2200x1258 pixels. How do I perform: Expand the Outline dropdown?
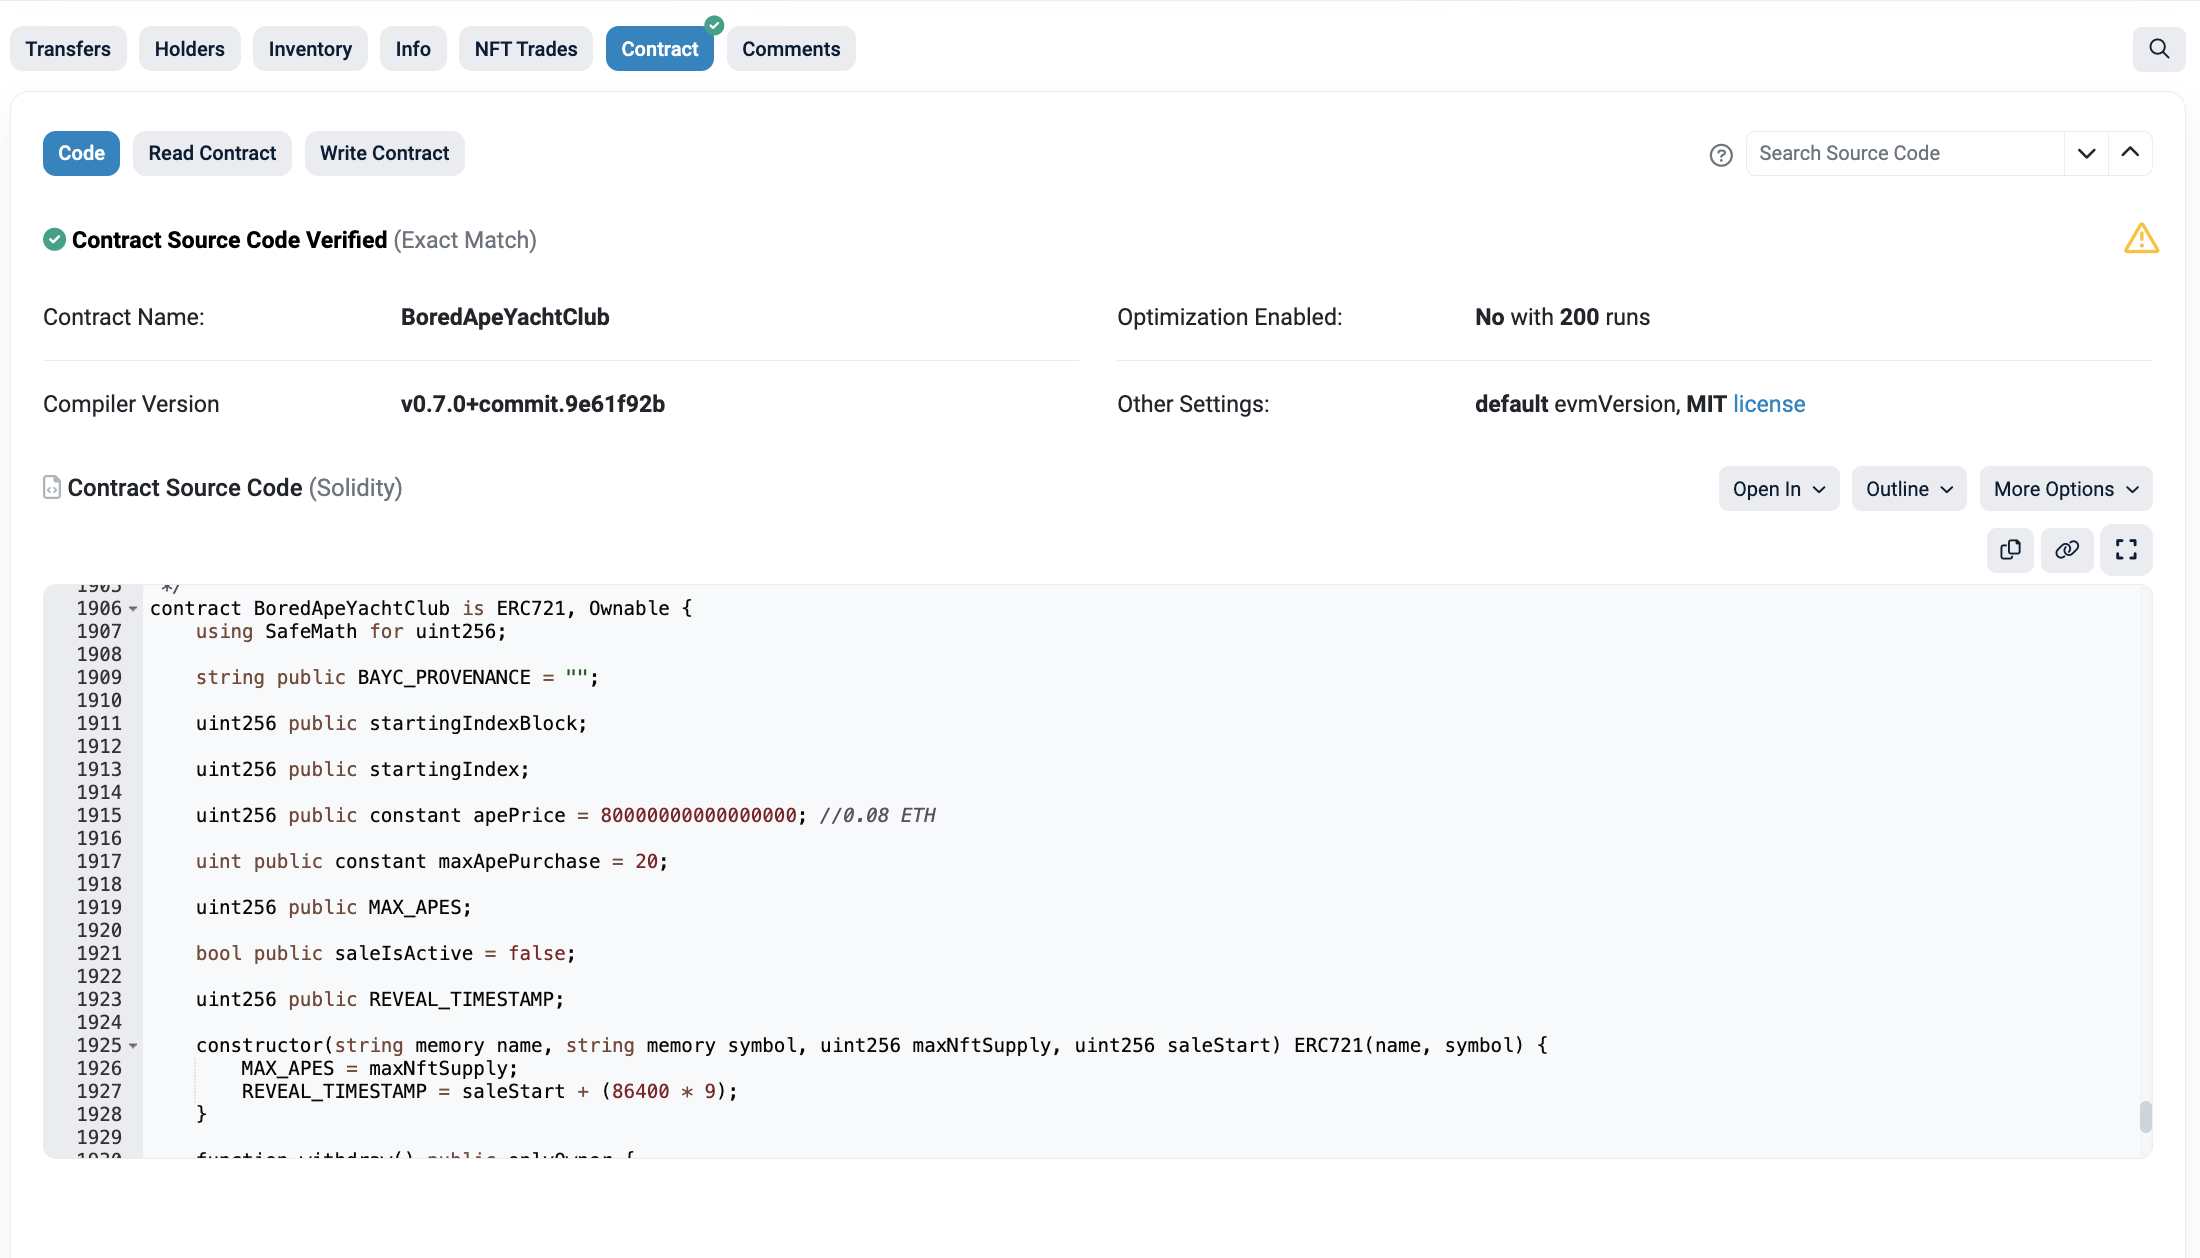coord(1908,489)
